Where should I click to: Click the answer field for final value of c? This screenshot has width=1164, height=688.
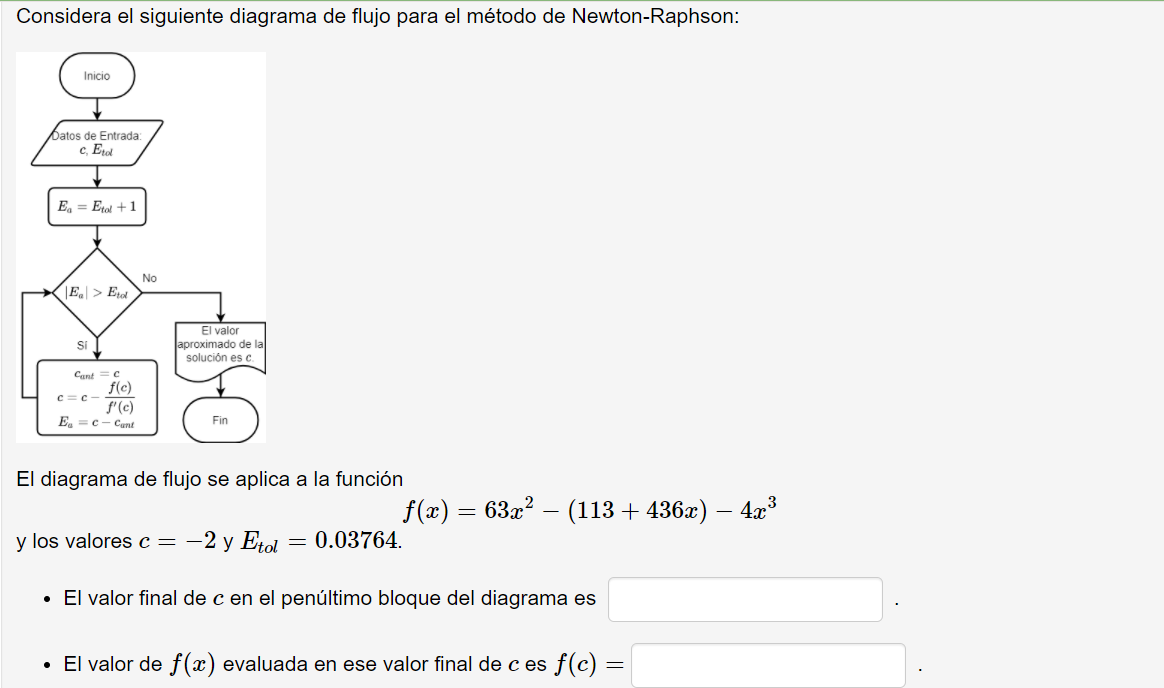(x=745, y=599)
